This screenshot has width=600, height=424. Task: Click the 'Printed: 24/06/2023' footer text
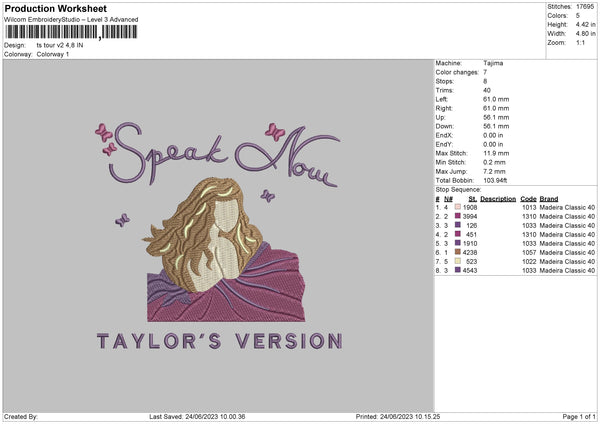(x=398, y=417)
